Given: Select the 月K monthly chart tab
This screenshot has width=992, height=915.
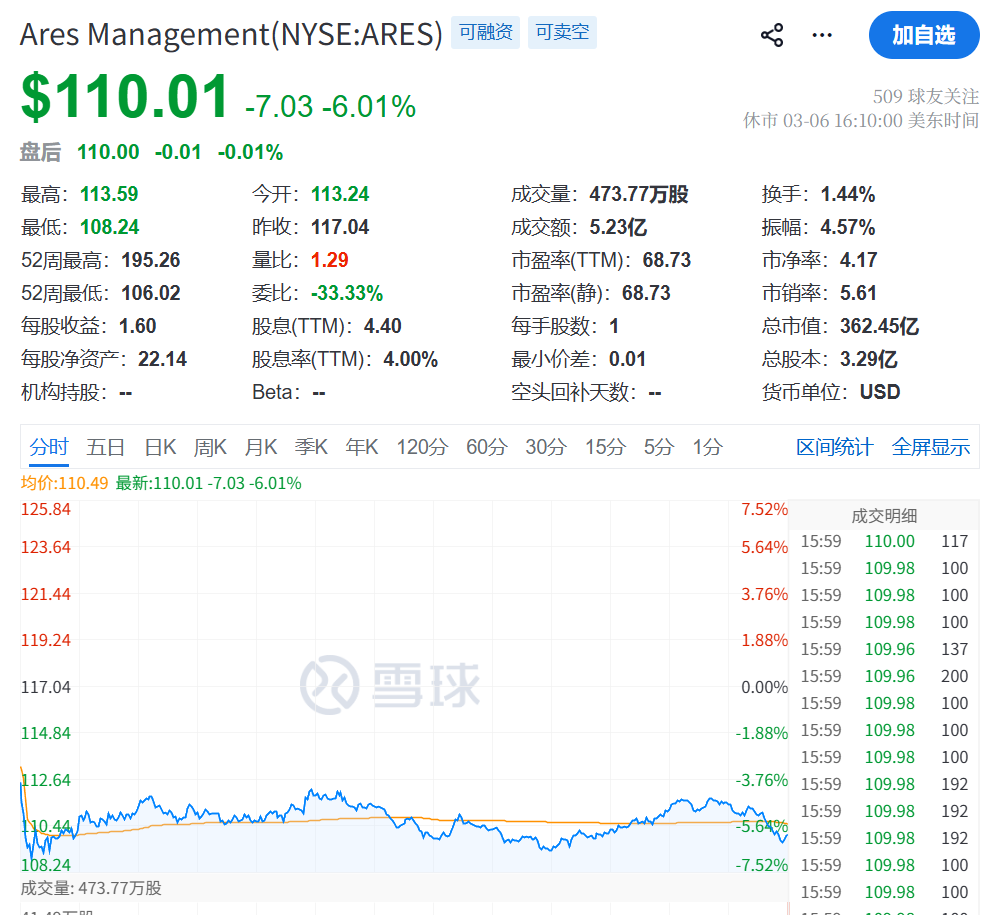Looking at the screenshot, I should (x=261, y=447).
